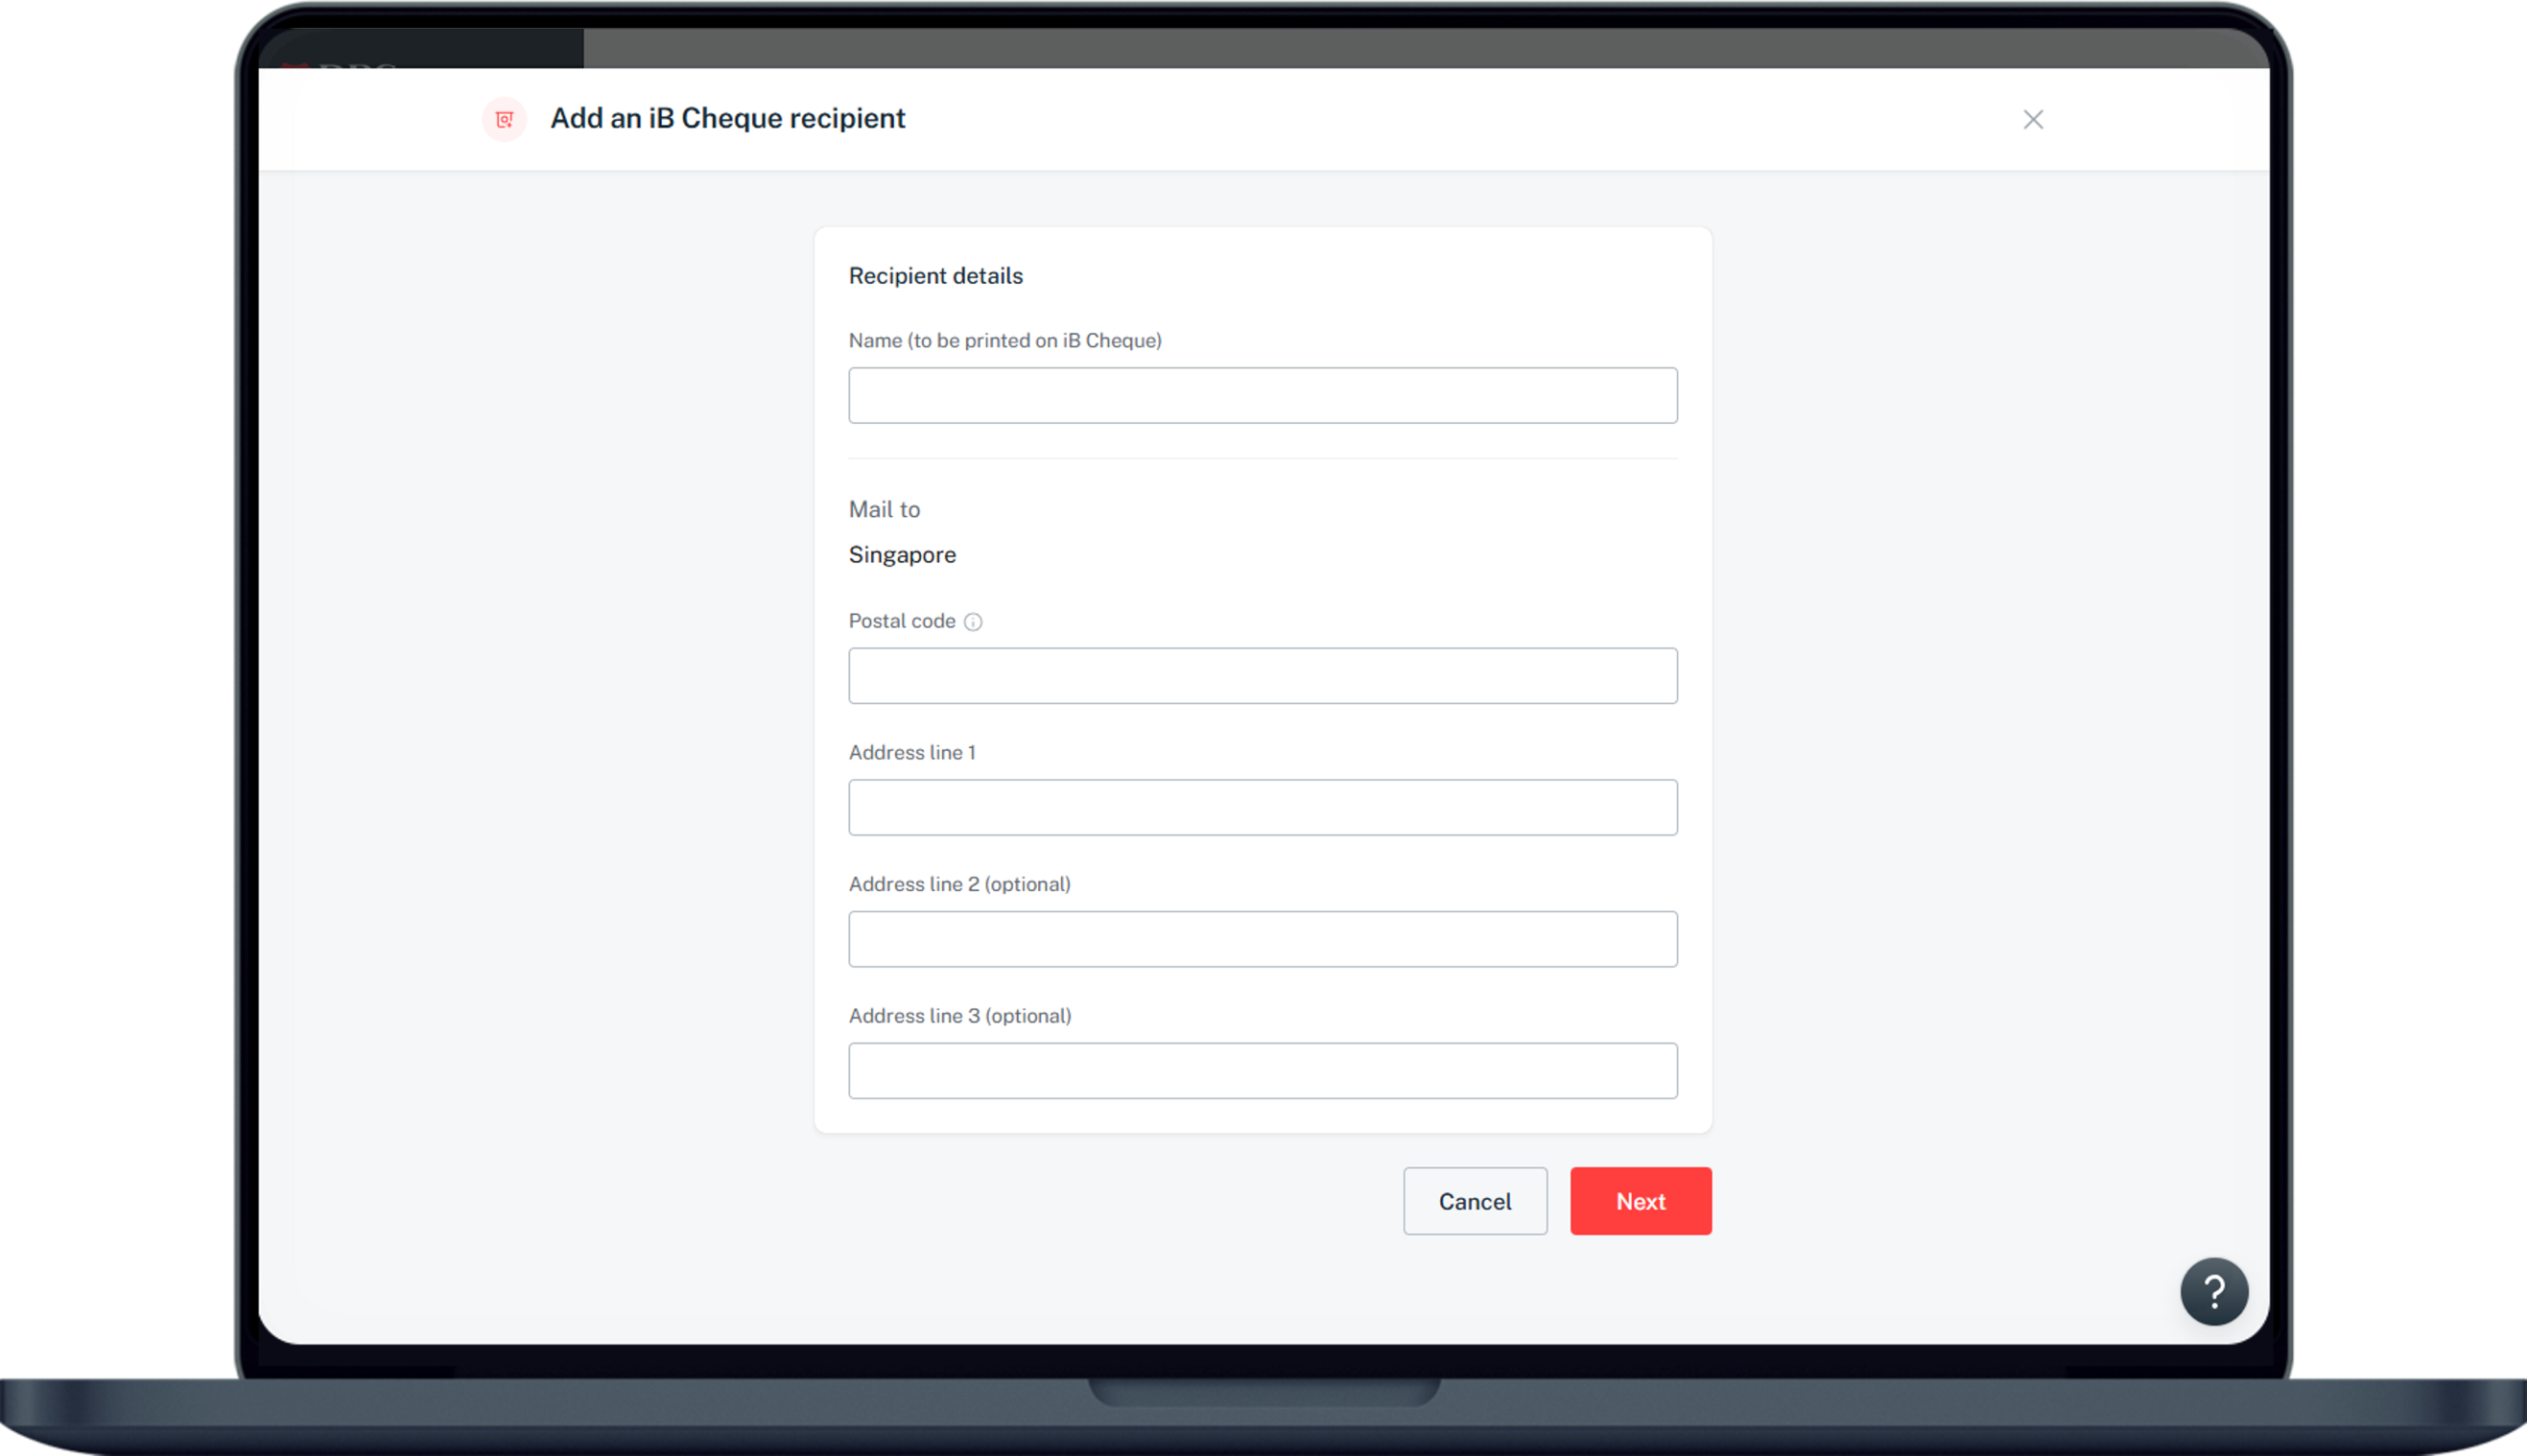Open the help question mark button
Viewport: 2527px width, 1456px height.
click(x=2213, y=1291)
